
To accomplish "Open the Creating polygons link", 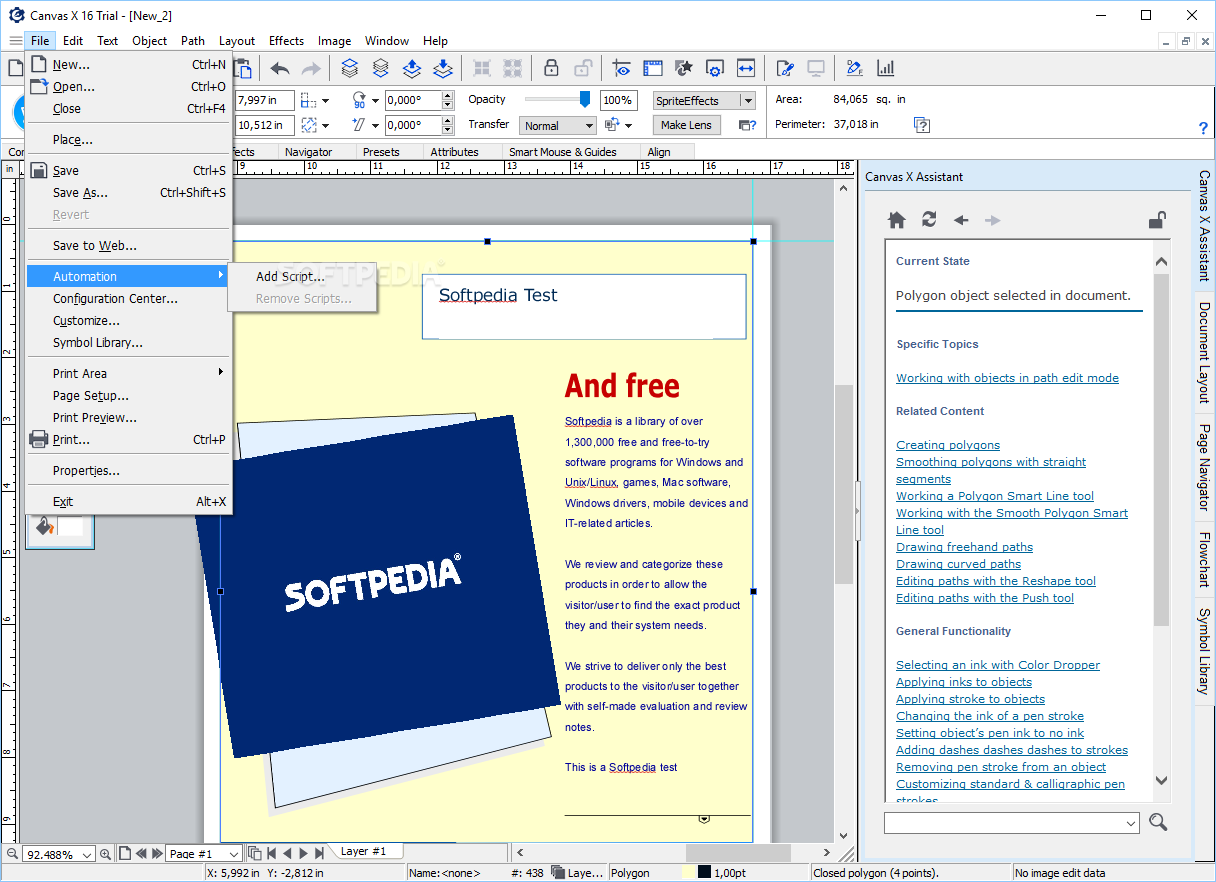I will pyautogui.click(x=948, y=445).
